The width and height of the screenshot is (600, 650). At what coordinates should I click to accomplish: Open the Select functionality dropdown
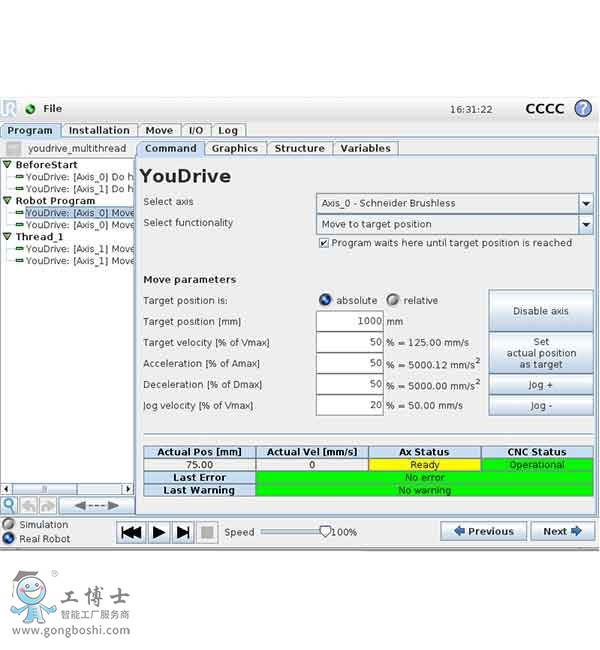coord(585,225)
